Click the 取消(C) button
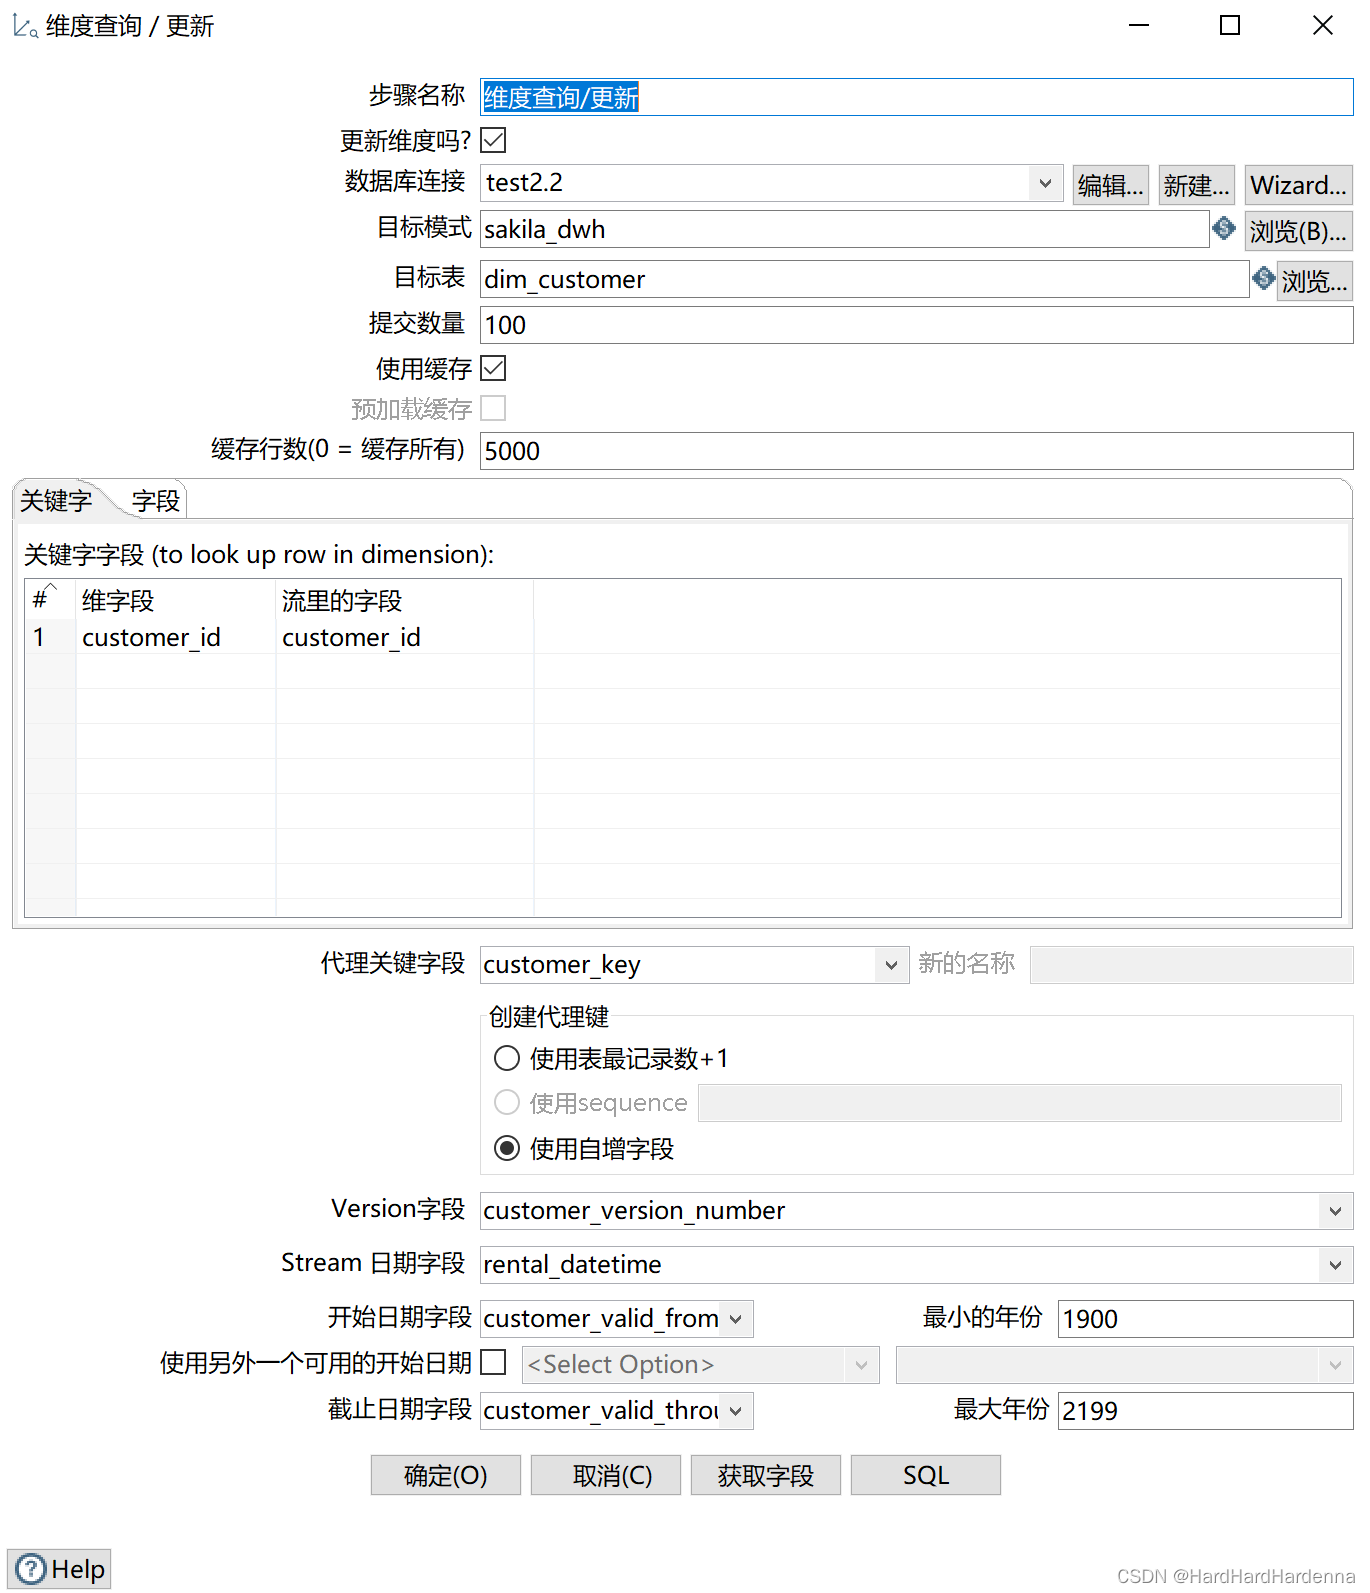Image resolution: width=1370 pixels, height=1593 pixels. 606,1475
